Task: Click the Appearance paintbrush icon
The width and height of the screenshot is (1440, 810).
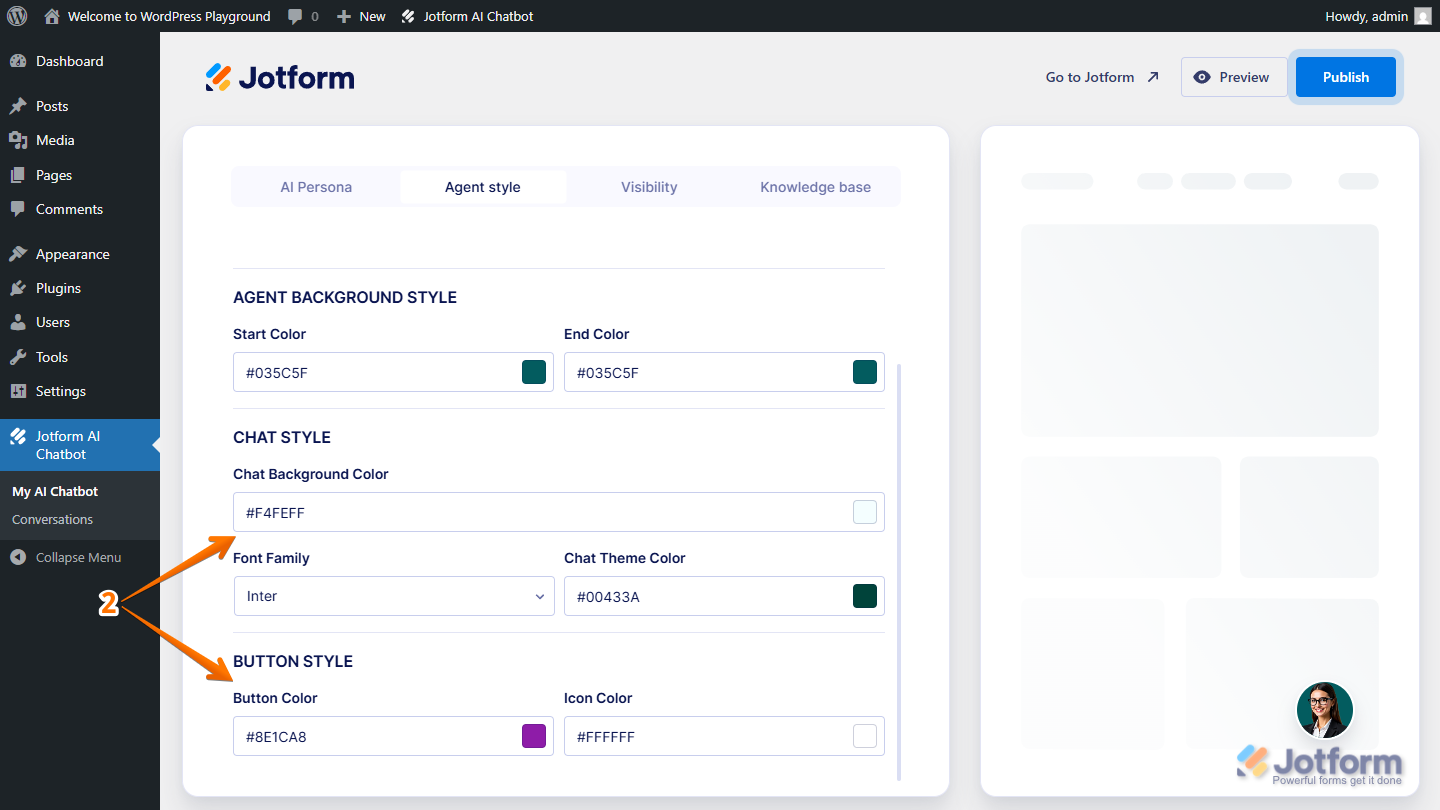Action: click(x=18, y=254)
